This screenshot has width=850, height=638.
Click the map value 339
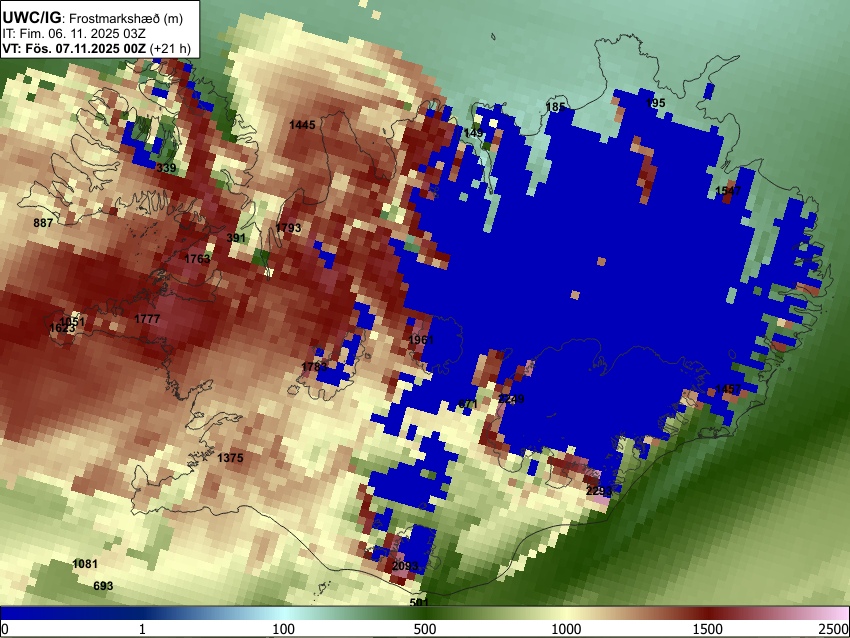click(166, 167)
